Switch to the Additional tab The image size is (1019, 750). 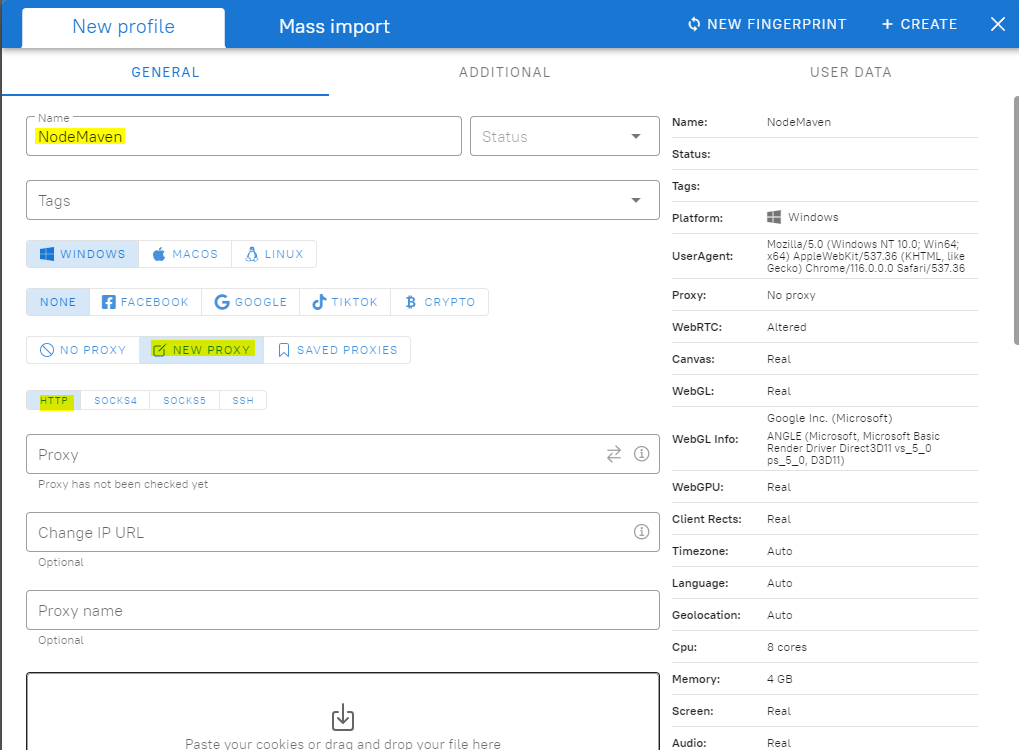[504, 72]
